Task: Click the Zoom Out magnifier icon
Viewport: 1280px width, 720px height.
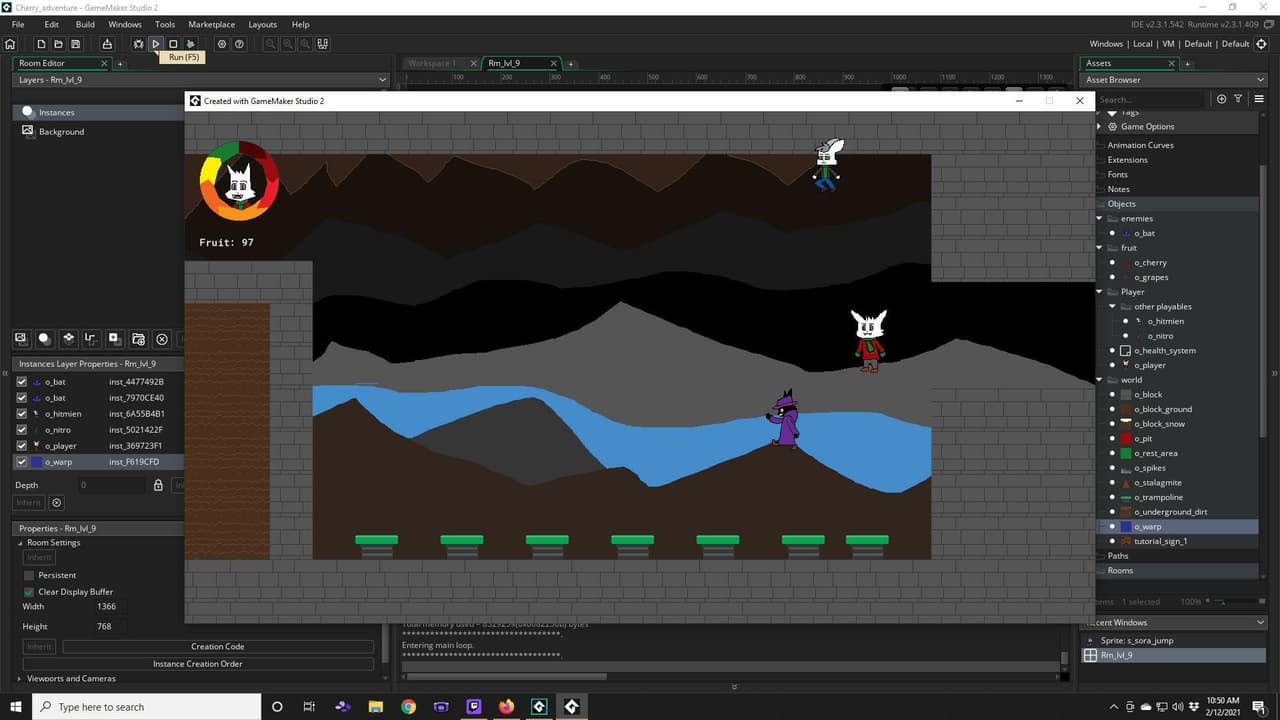Action: (271, 44)
